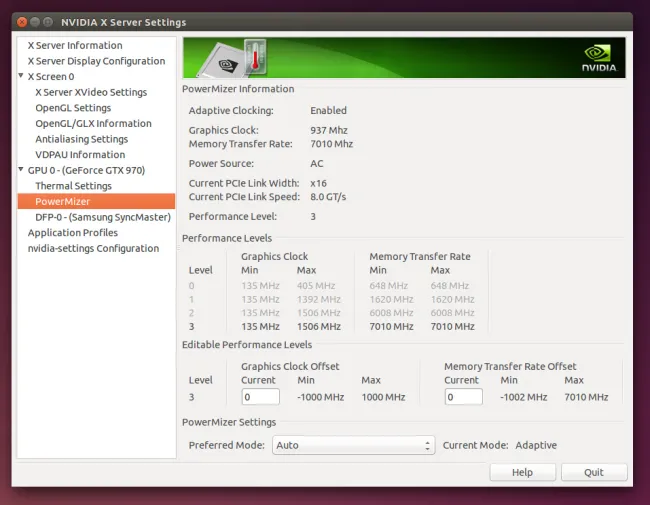Image resolution: width=650 pixels, height=505 pixels.
Task: Go to Antialiasing Settings
Action: click(82, 139)
